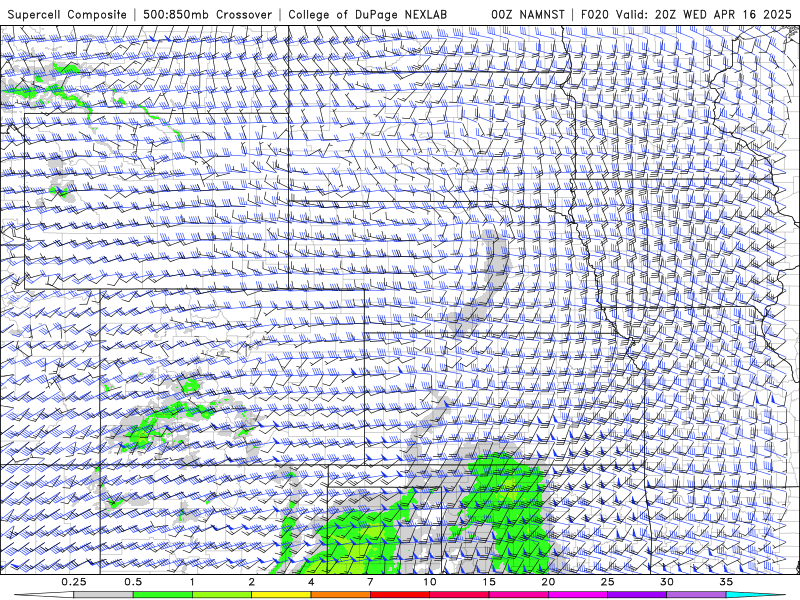This screenshot has width=800, height=600.
Task: Click the 'F020 Valid: 20Z WED APR 16 2025' text
Action: [x=686, y=14]
